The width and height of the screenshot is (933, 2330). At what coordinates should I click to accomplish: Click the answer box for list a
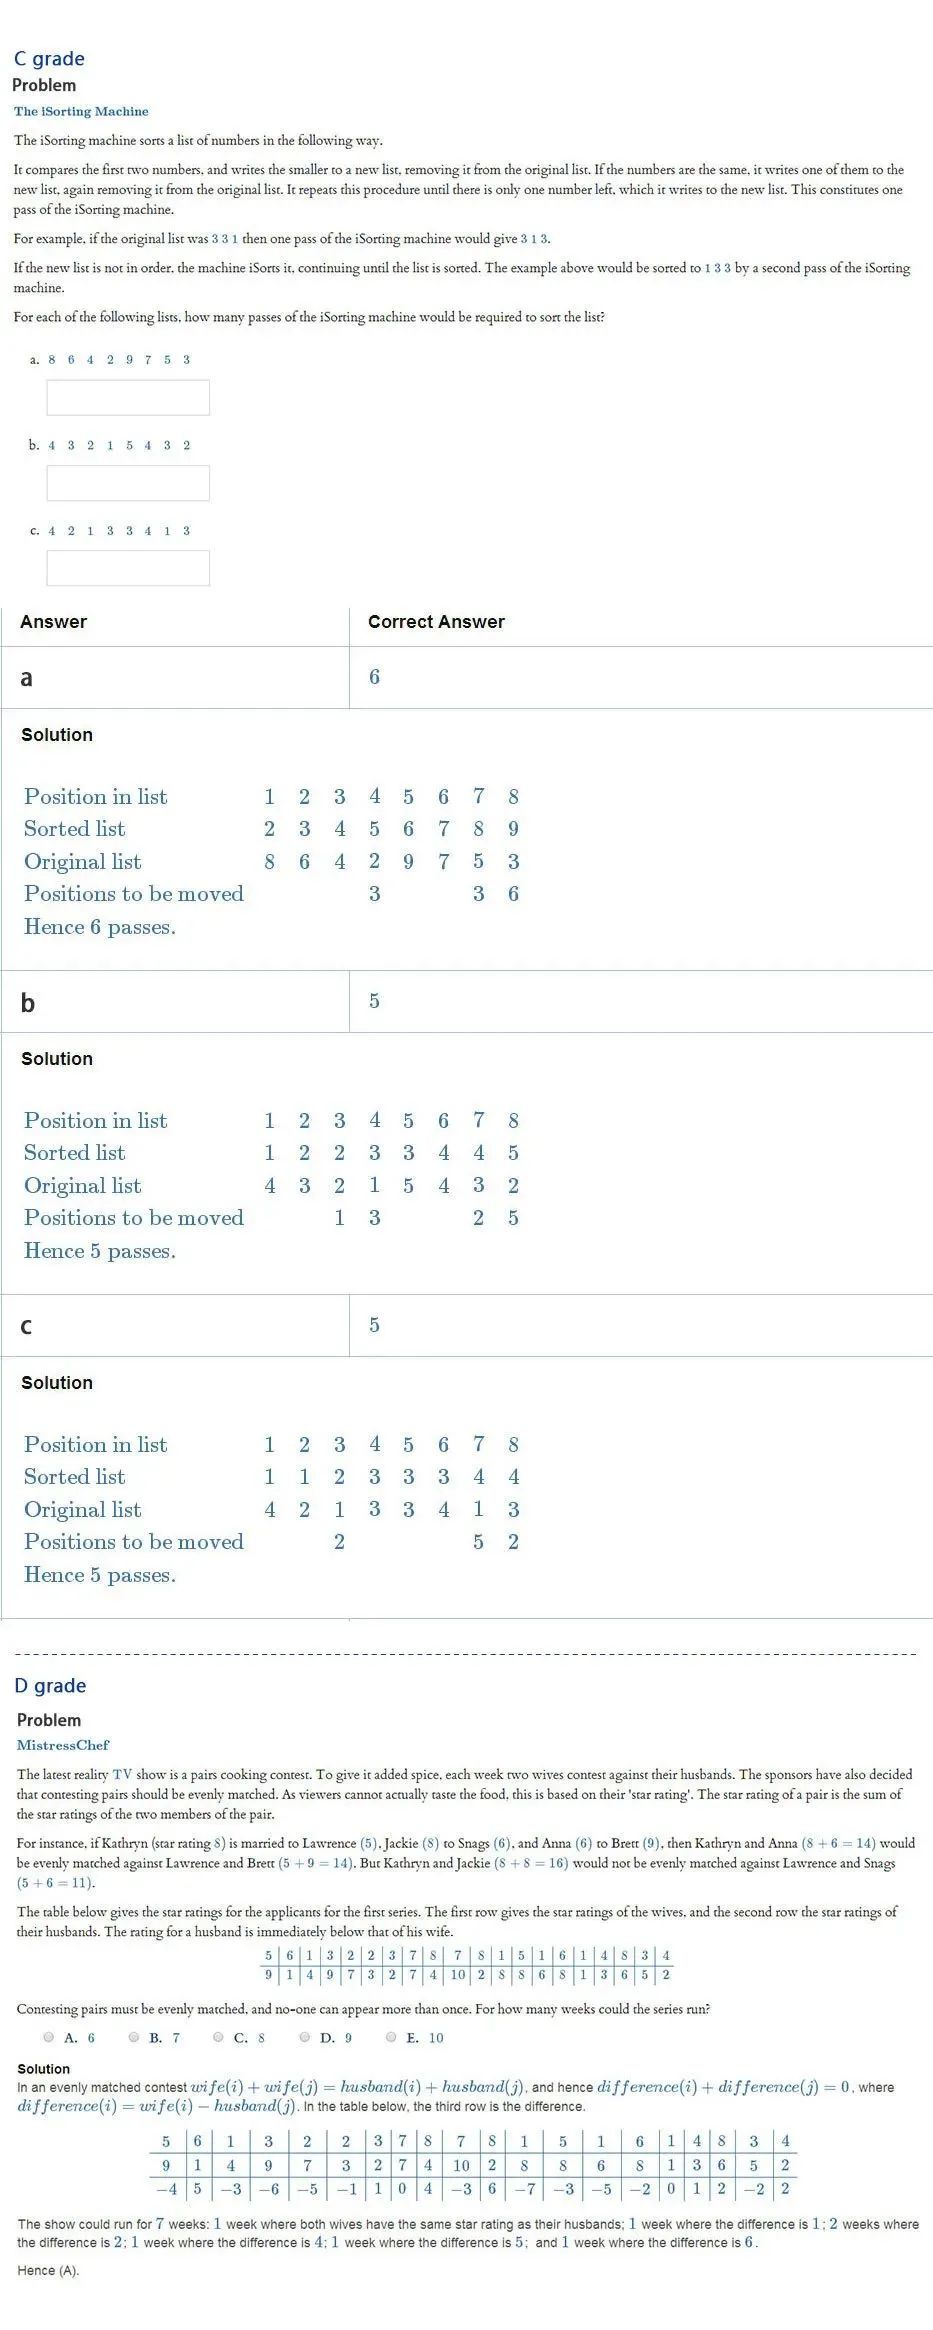click(128, 397)
